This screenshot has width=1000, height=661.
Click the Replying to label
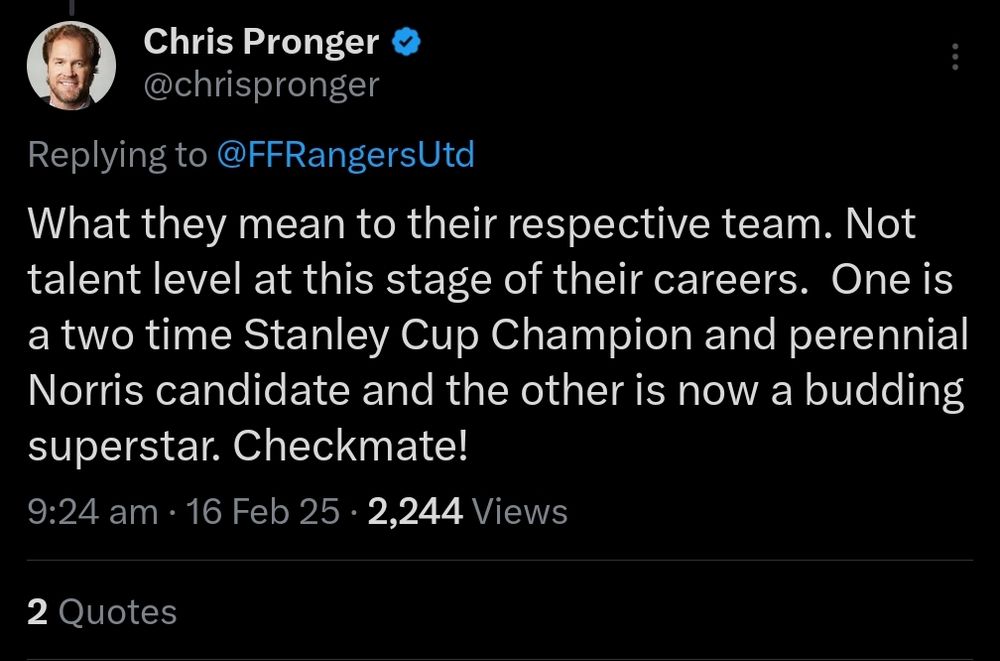(110, 154)
